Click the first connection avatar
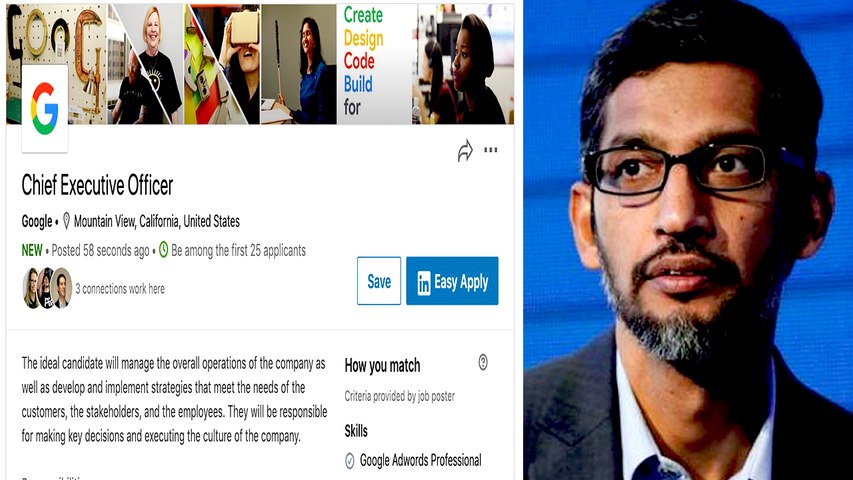The width and height of the screenshot is (853, 480). (31, 288)
